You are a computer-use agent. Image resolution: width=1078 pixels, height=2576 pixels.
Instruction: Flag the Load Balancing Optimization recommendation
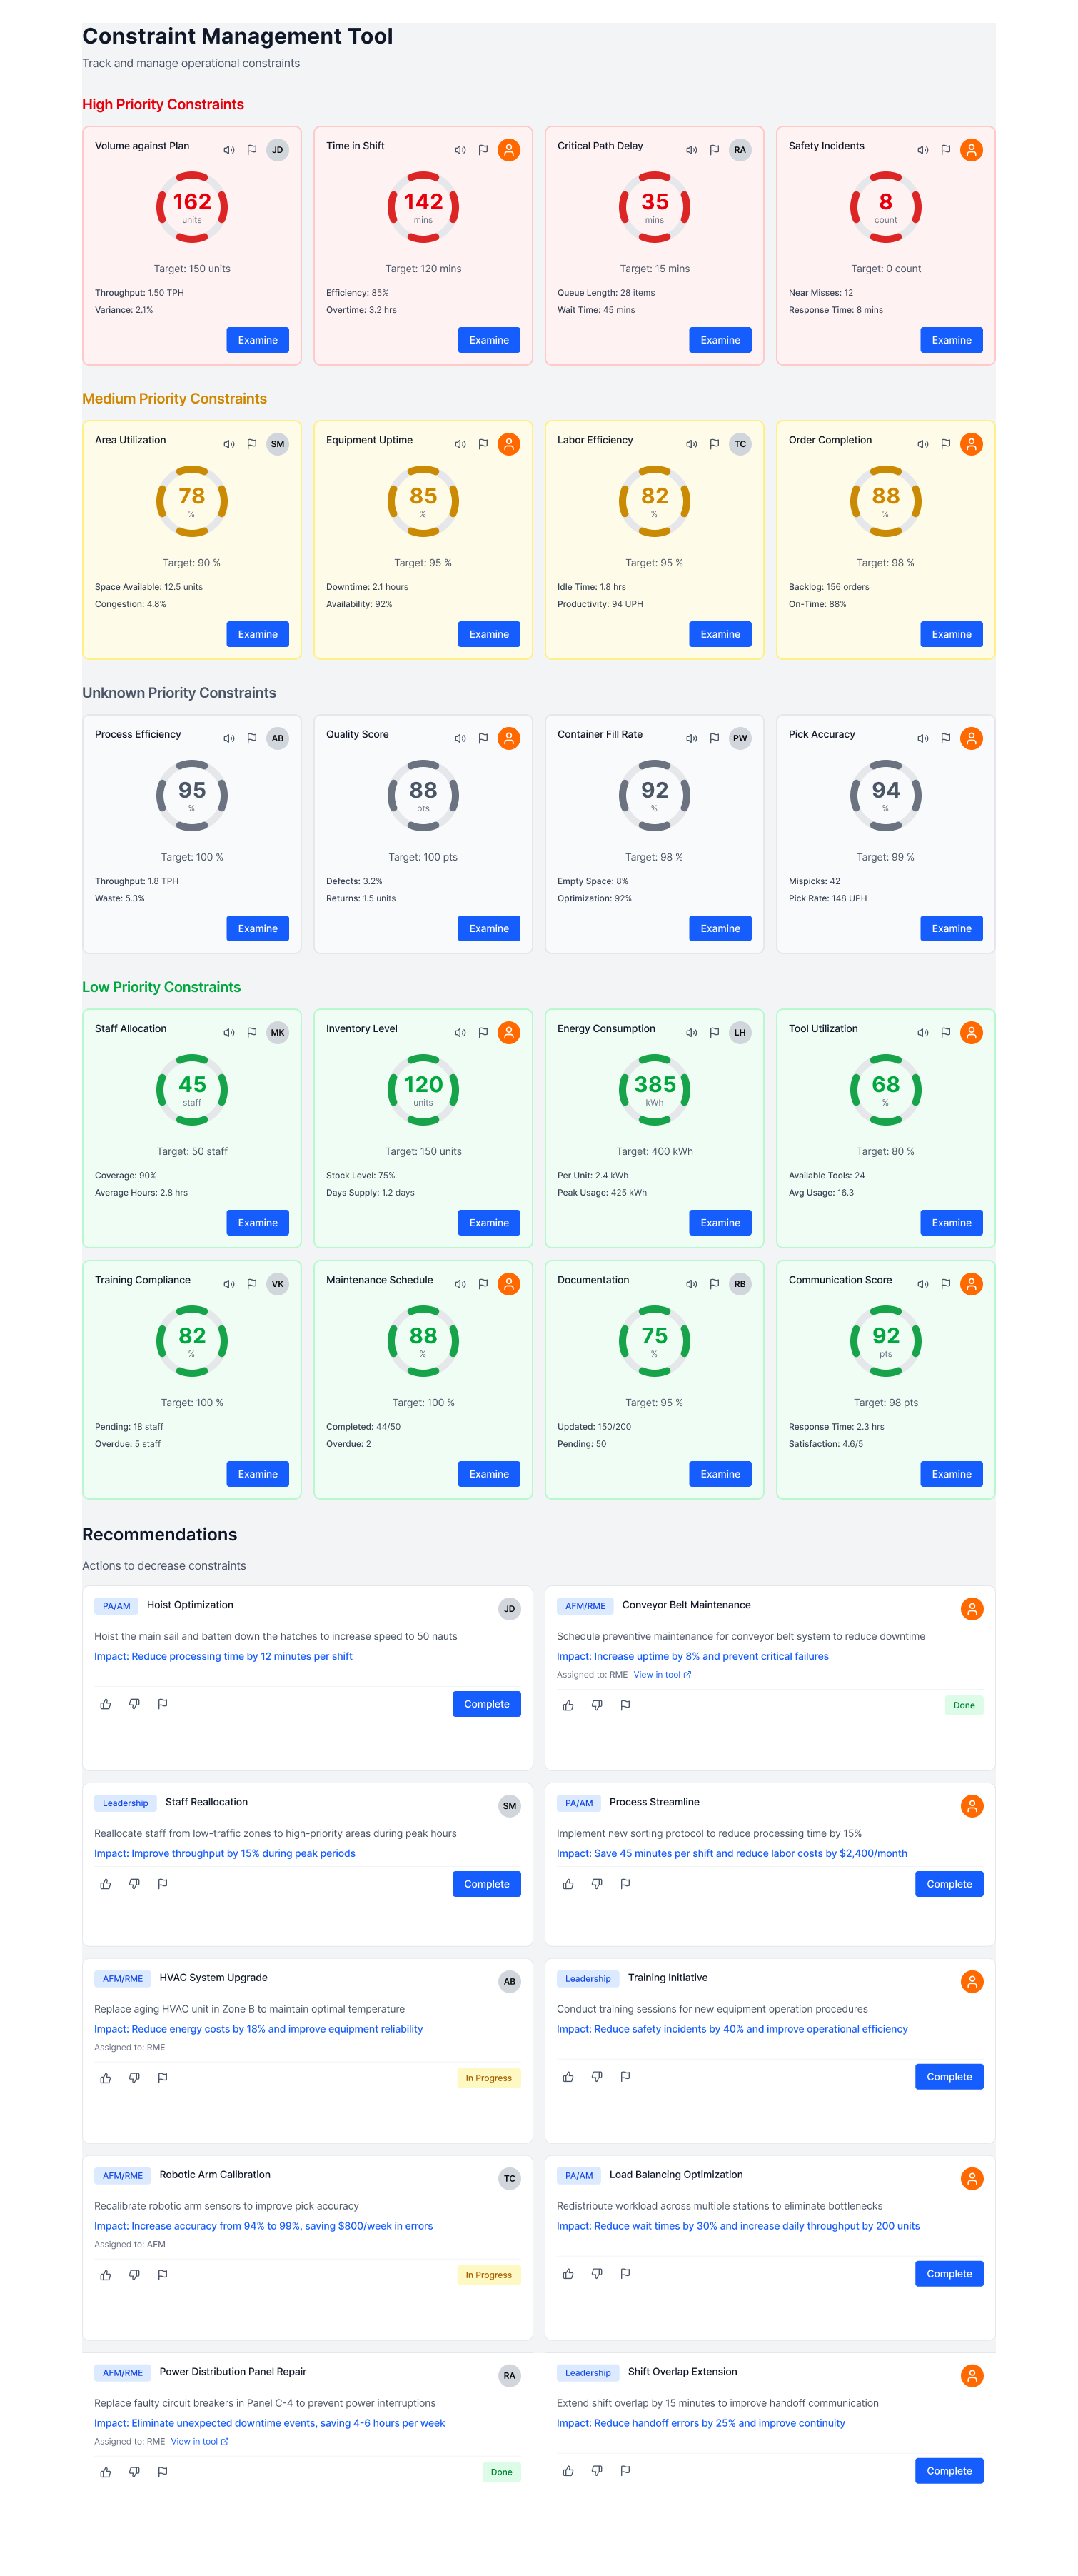[x=625, y=2274]
